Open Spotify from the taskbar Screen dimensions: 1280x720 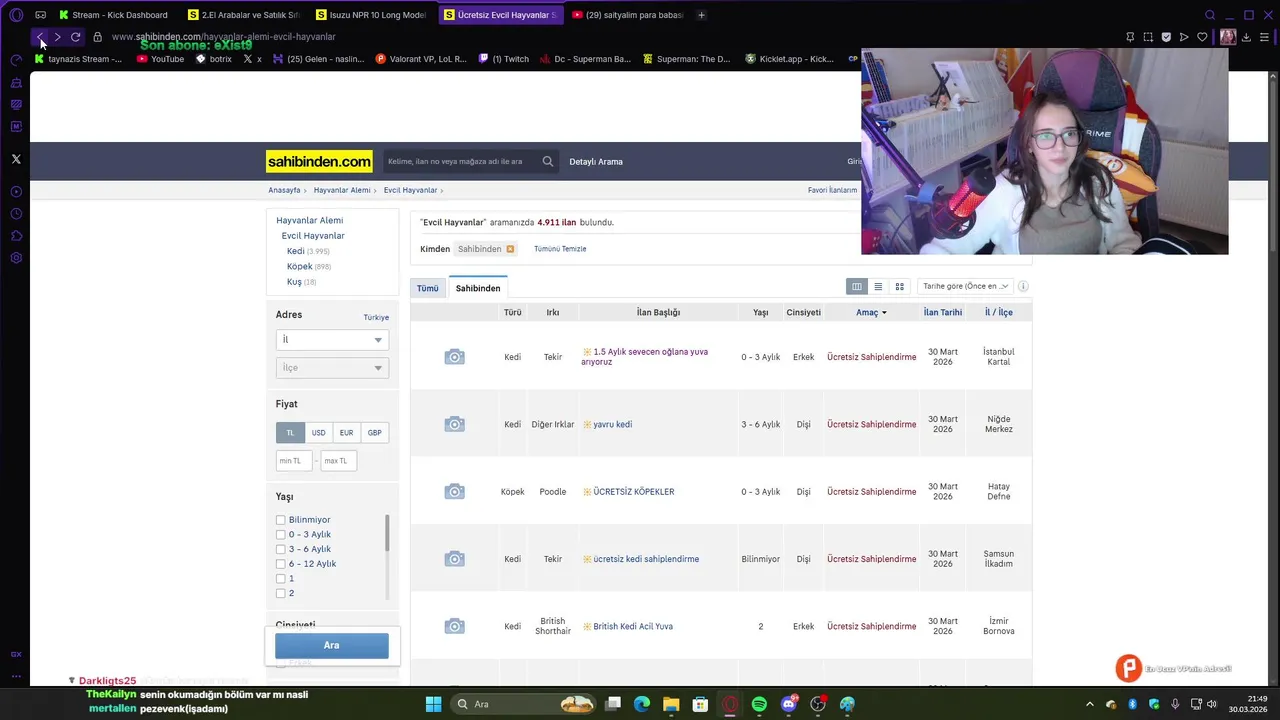click(759, 704)
